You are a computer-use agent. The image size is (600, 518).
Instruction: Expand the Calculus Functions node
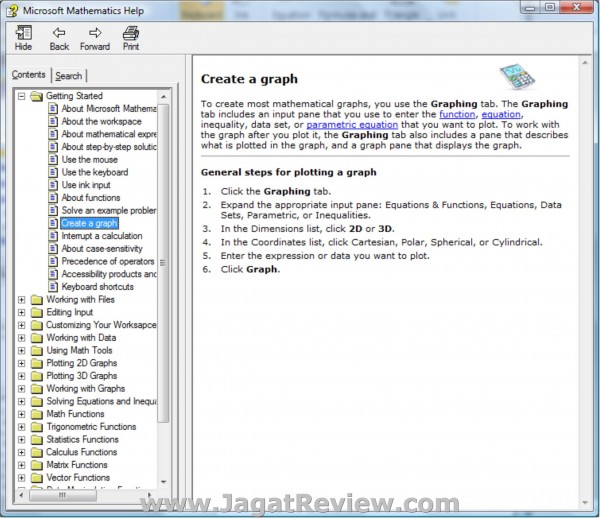(x=22, y=452)
